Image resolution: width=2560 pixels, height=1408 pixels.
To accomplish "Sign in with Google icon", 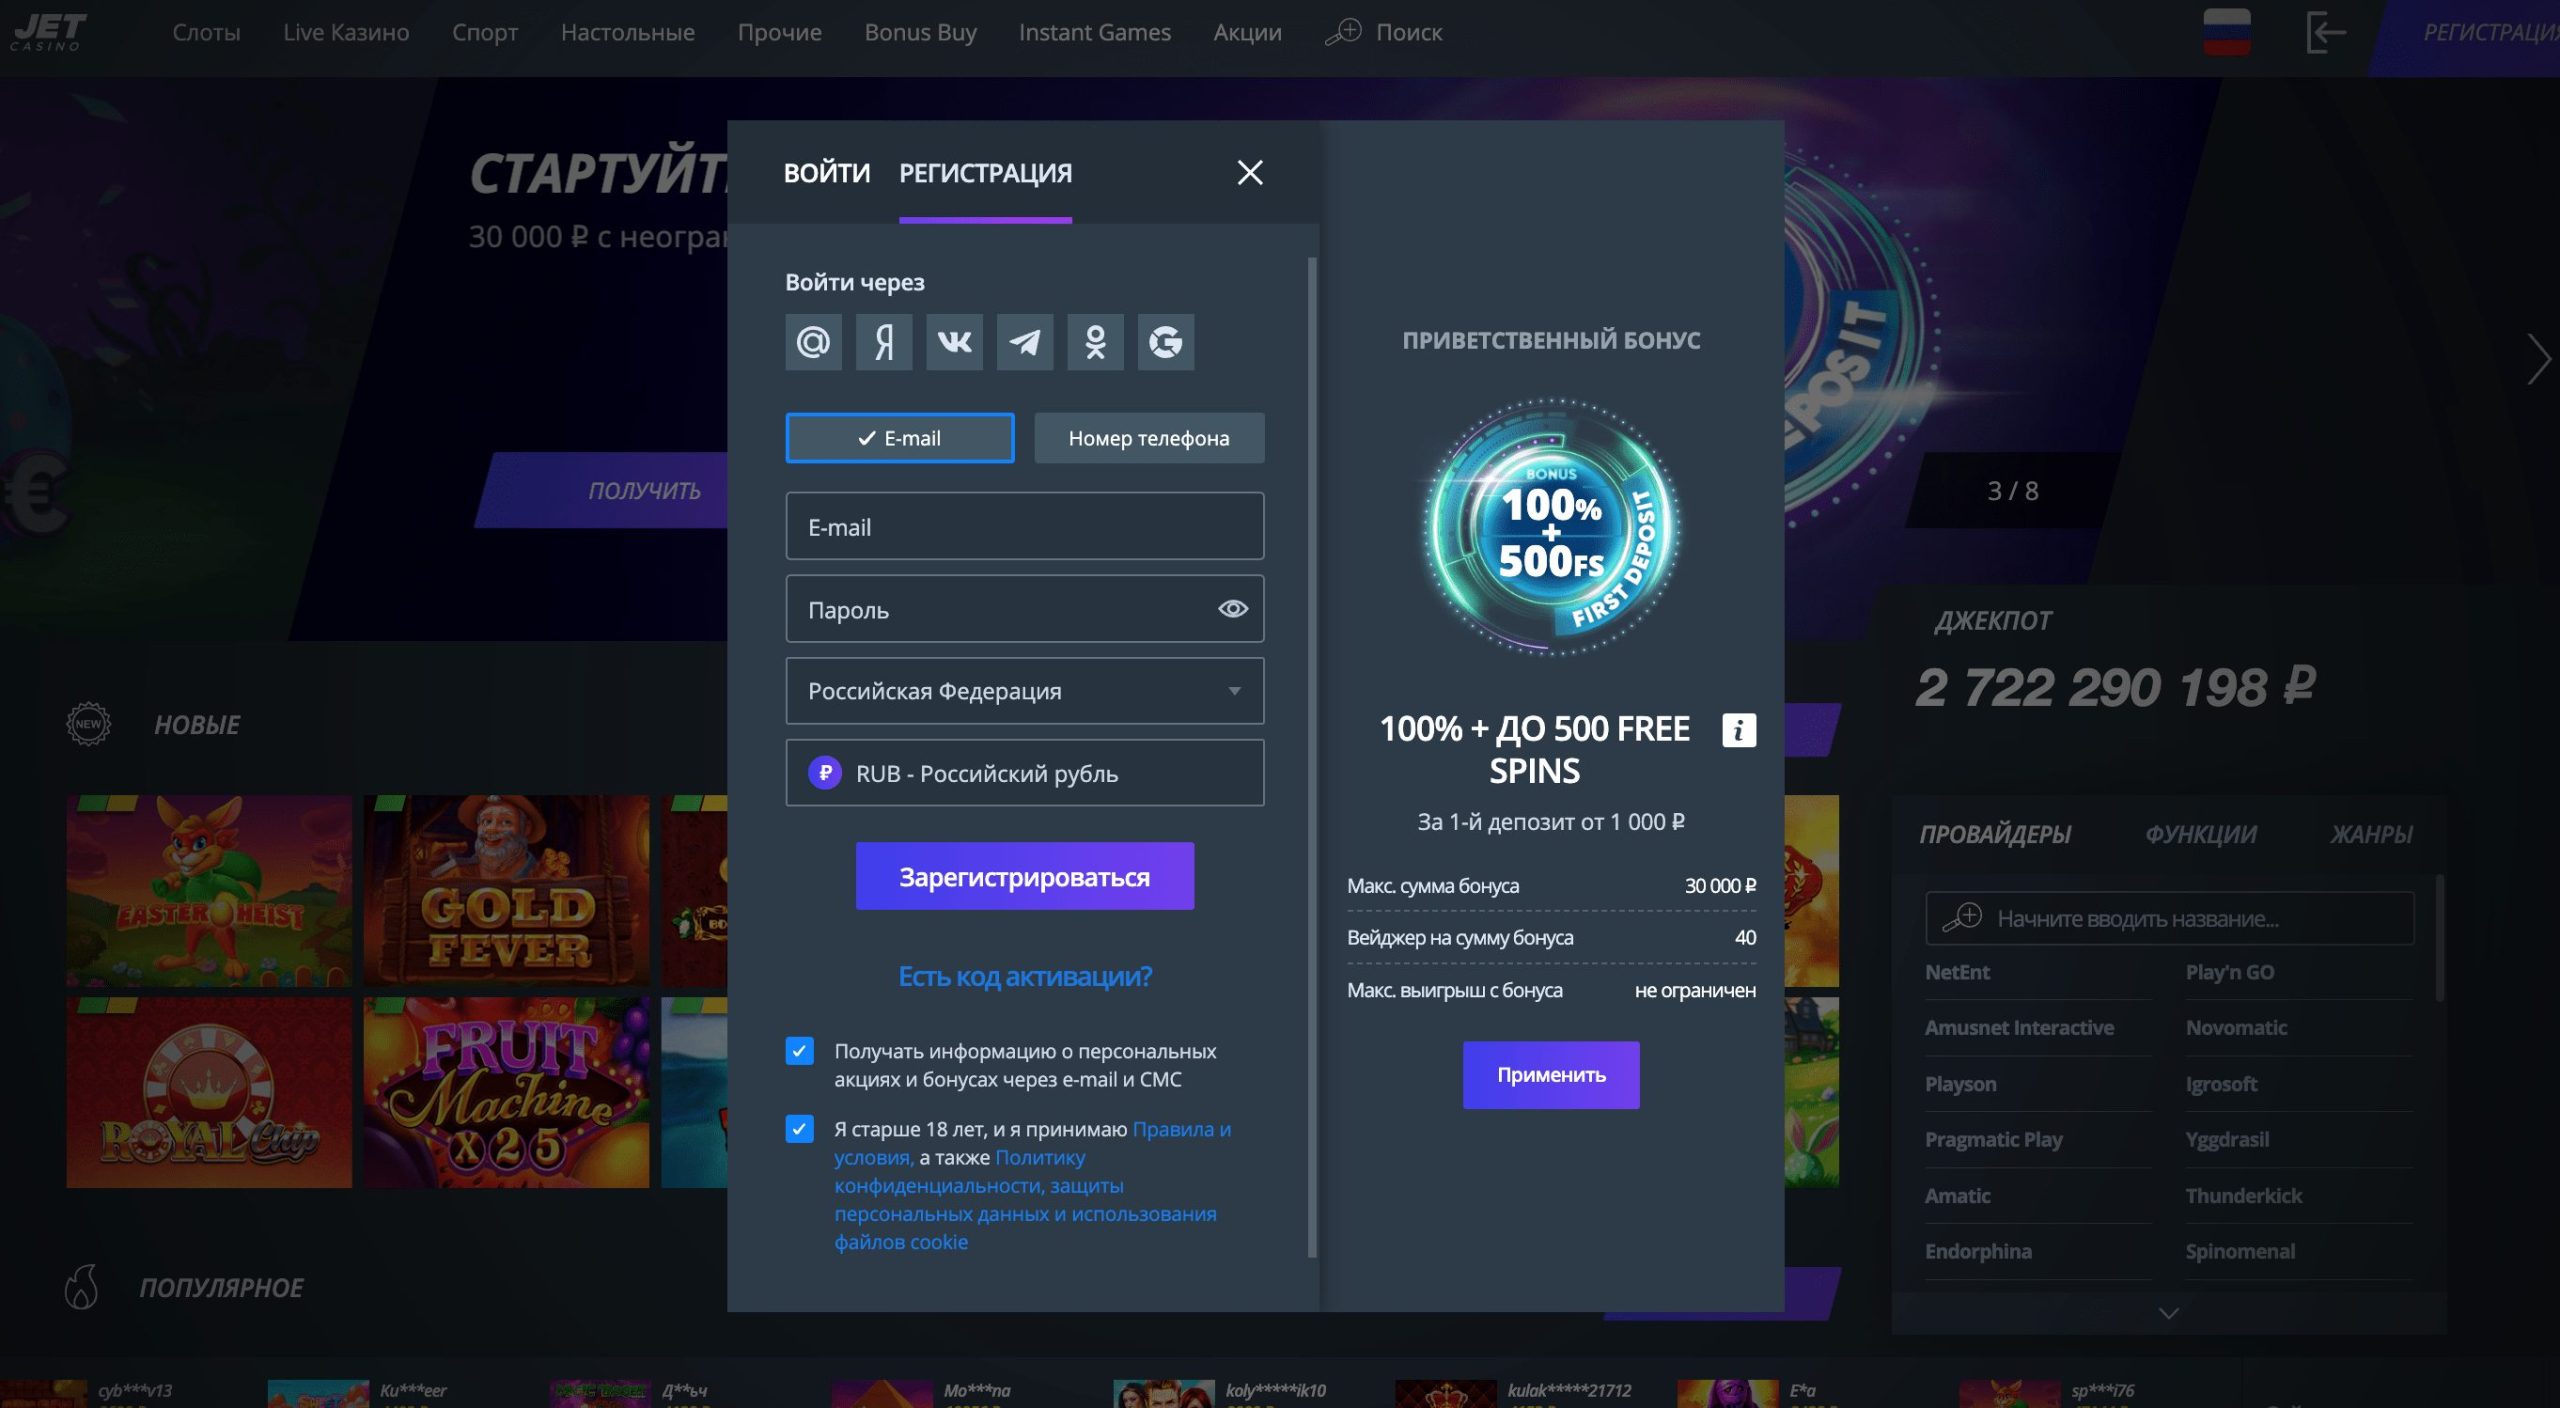I will pyautogui.click(x=1166, y=342).
